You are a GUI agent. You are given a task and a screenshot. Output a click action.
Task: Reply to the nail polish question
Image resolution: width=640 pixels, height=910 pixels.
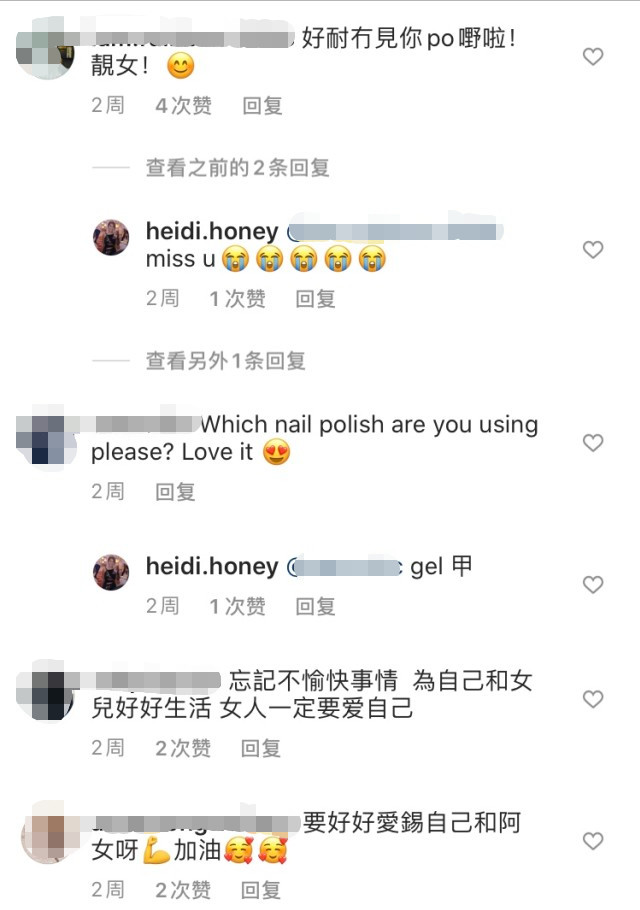[x=175, y=492]
